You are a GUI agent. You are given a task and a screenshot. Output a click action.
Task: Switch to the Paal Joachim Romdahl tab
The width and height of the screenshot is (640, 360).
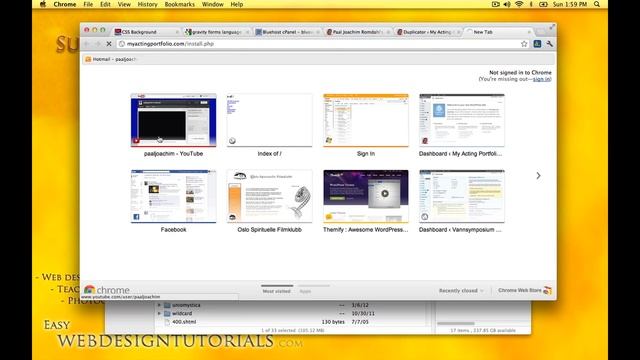[358, 31]
